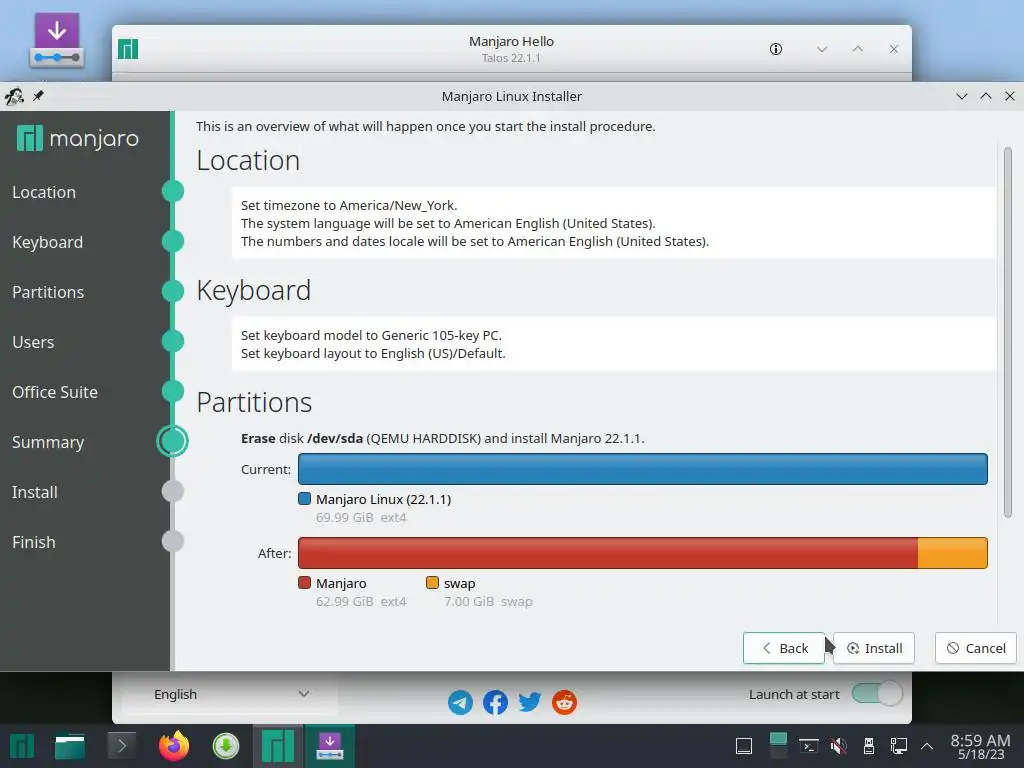
Task: Click the Summary step progress circle marker
Action: coord(172,441)
